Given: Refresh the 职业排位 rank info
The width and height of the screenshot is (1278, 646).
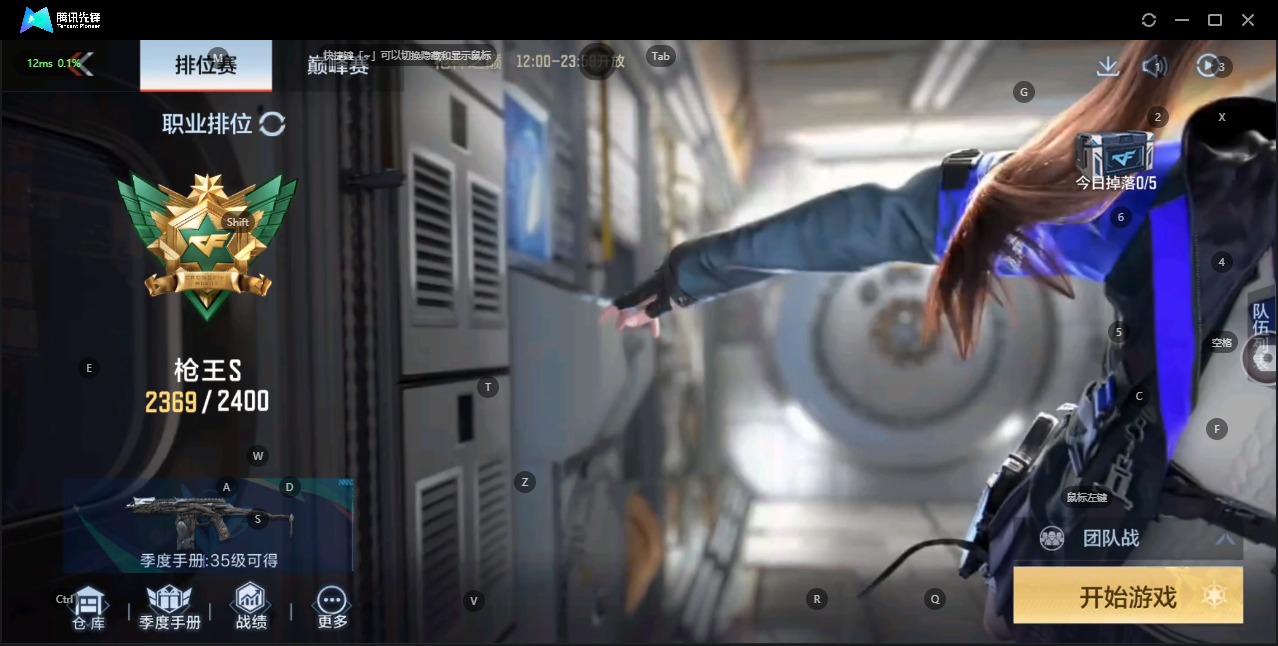Looking at the screenshot, I should 272,124.
